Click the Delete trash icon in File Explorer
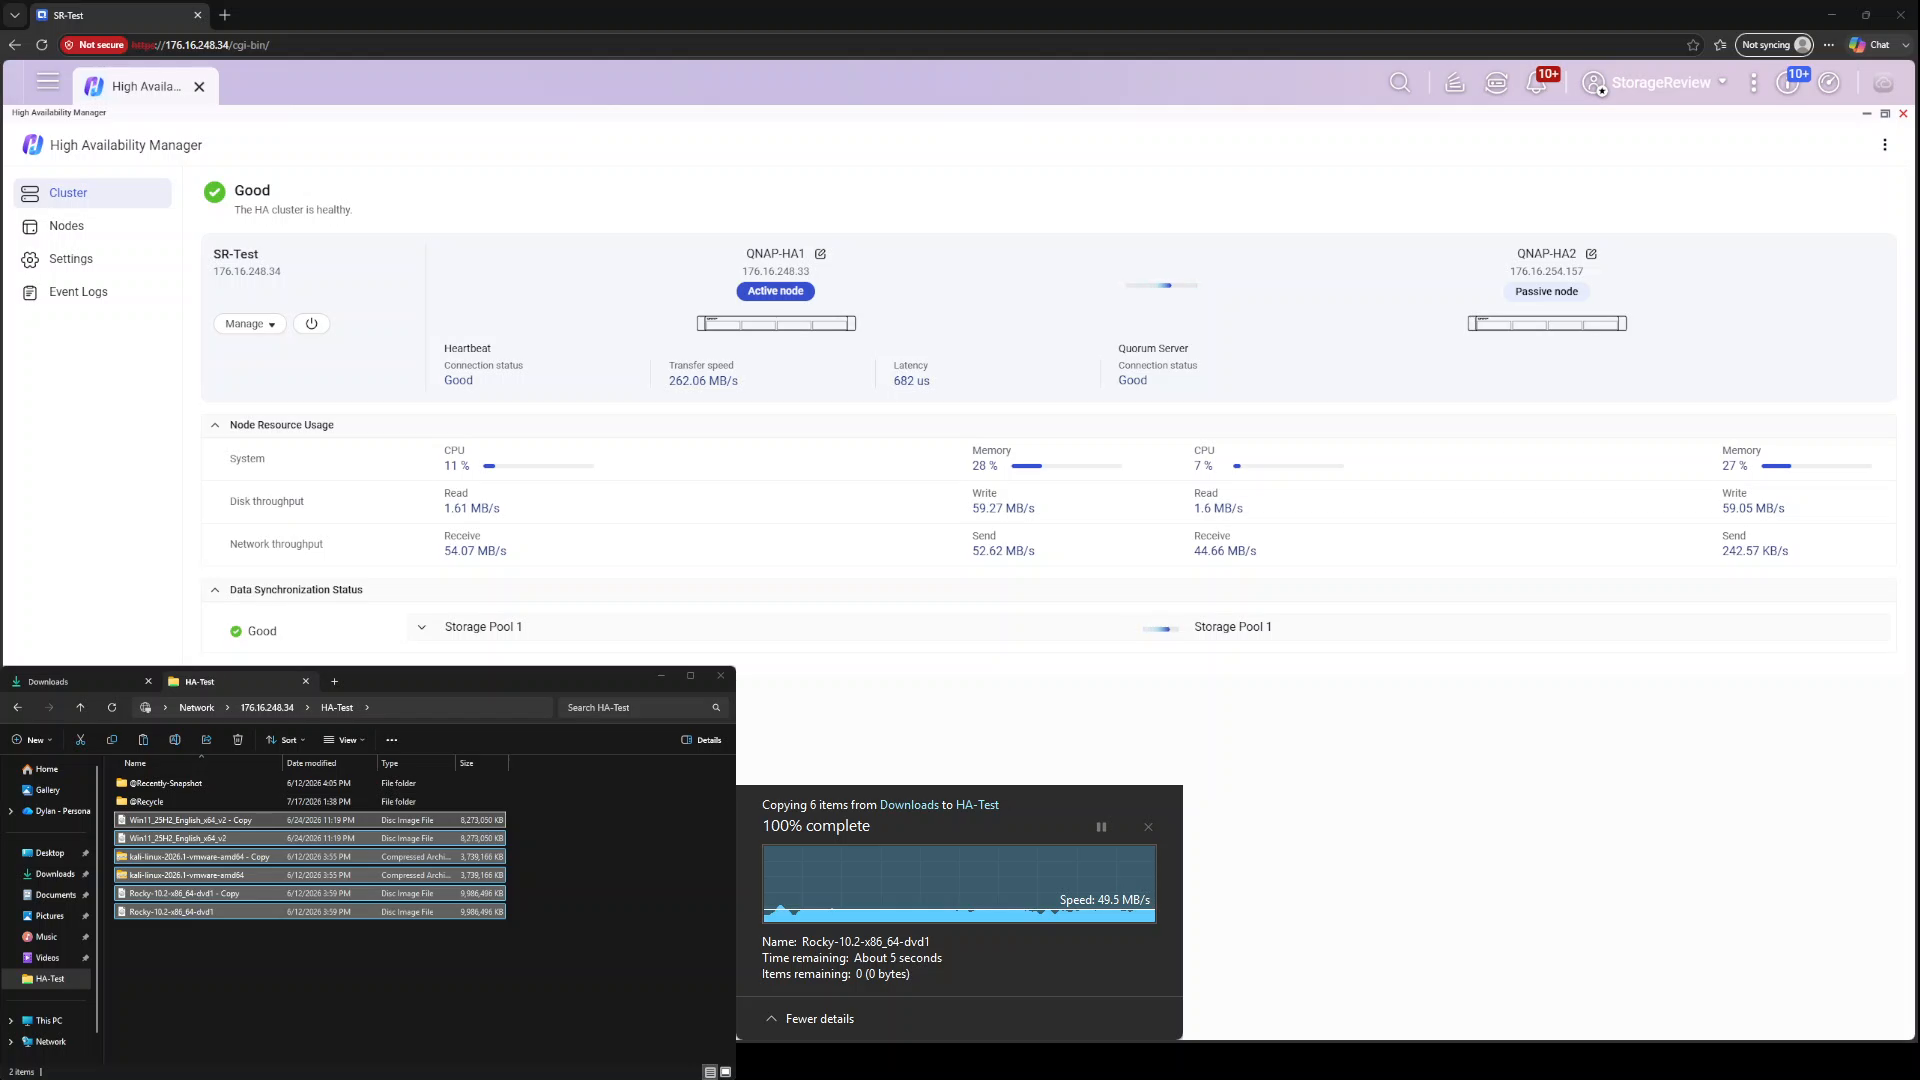 click(237, 740)
